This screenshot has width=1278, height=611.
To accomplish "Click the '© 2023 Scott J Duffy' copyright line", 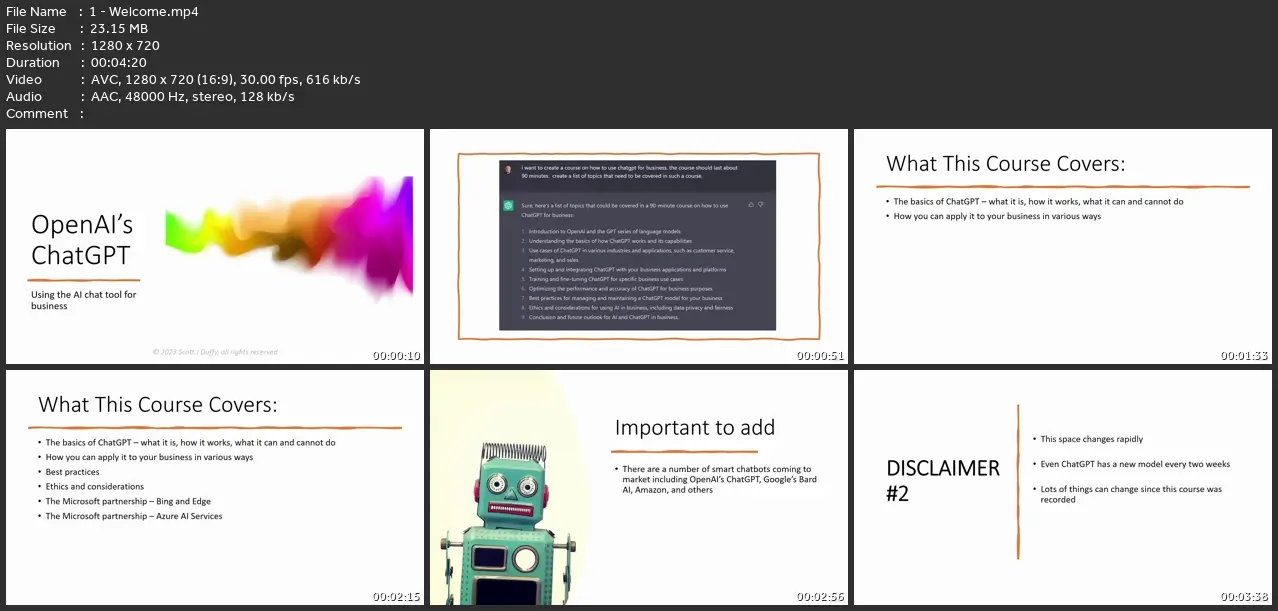I will [x=215, y=352].
